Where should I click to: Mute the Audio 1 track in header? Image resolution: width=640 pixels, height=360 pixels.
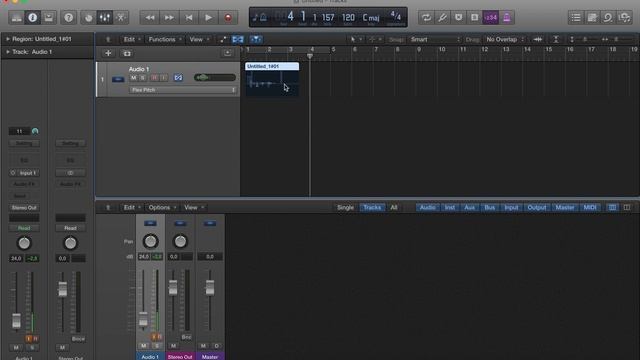[x=133, y=78]
